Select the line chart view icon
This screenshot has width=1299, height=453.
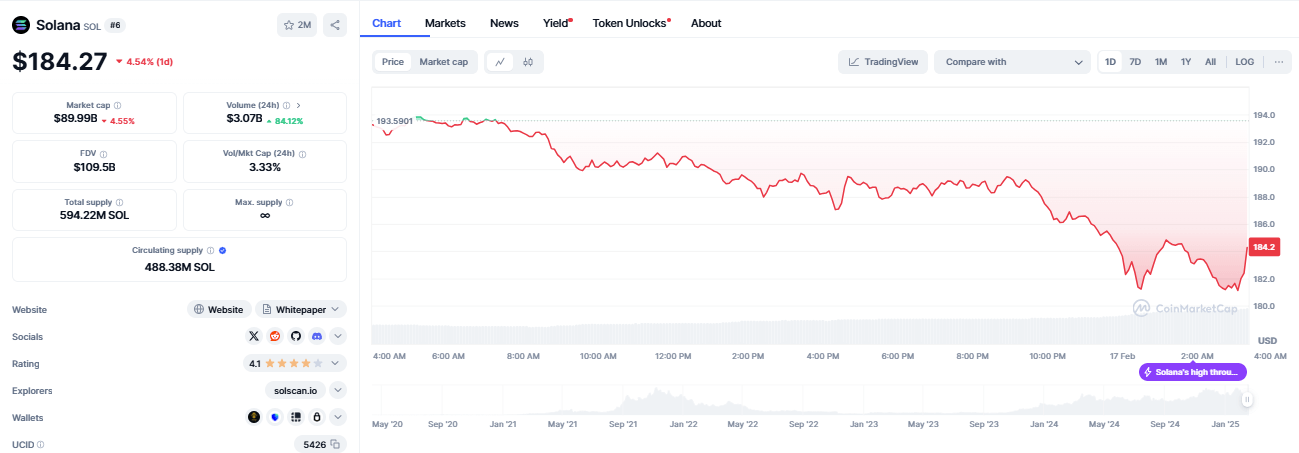500,62
